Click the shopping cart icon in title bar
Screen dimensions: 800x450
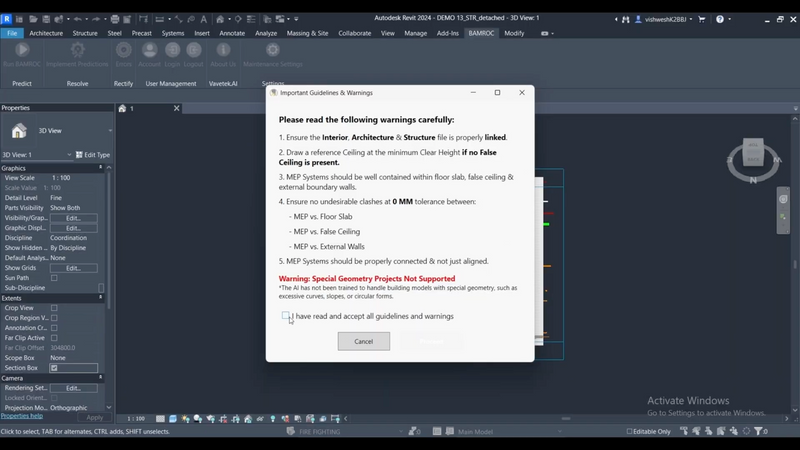(702, 19)
